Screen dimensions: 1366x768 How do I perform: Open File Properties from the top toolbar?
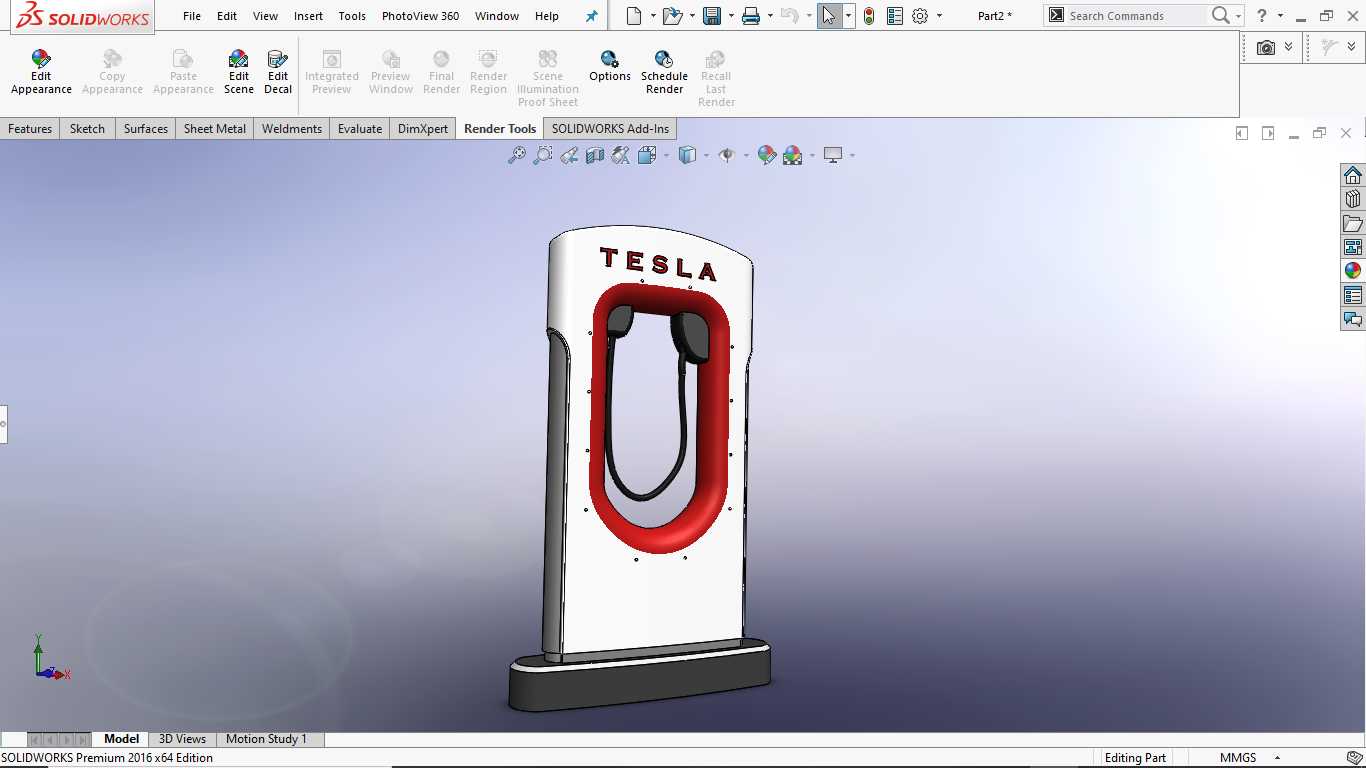(x=895, y=16)
